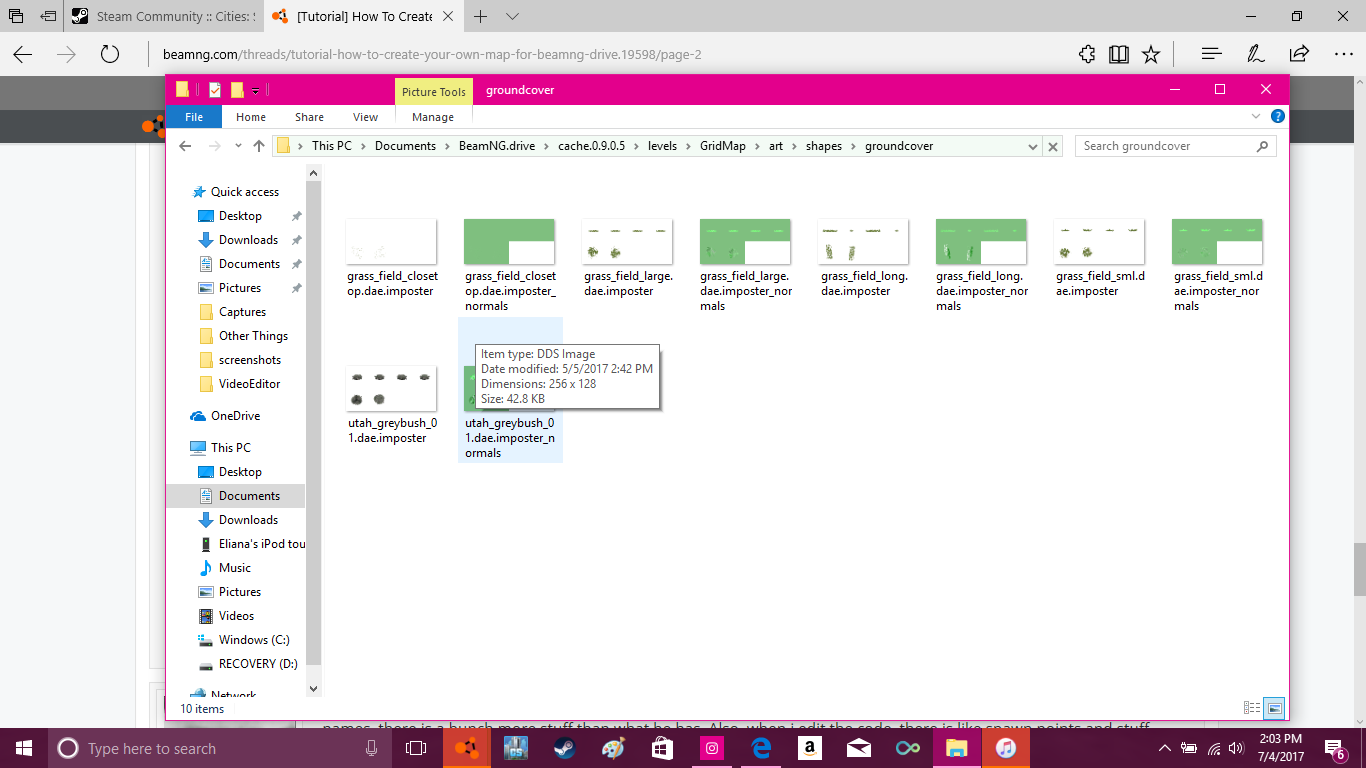Select utah_greybush_01.dae.imposter file thumbnail
Screen dimensions: 1366x768
391,388
